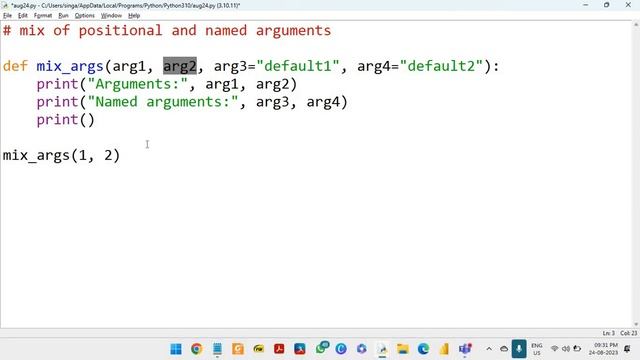Open the clock showing 09:31 PM
Image resolution: width=640 pixels, height=360 pixels.
[603, 349]
